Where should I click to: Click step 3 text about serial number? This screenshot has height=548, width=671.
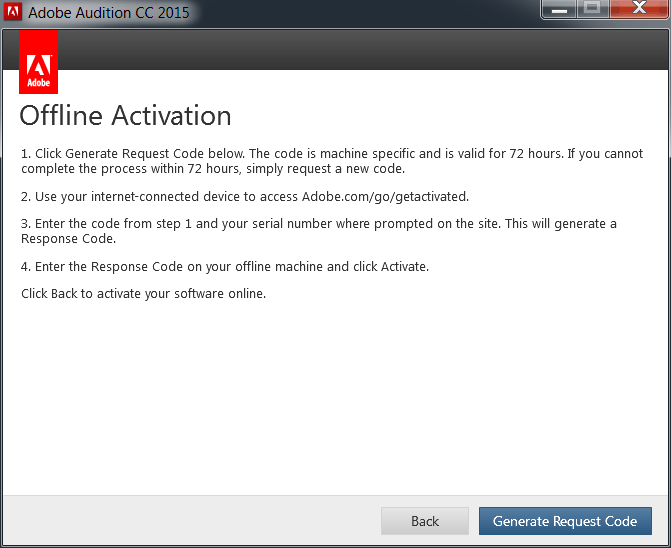tap(319, 231)
